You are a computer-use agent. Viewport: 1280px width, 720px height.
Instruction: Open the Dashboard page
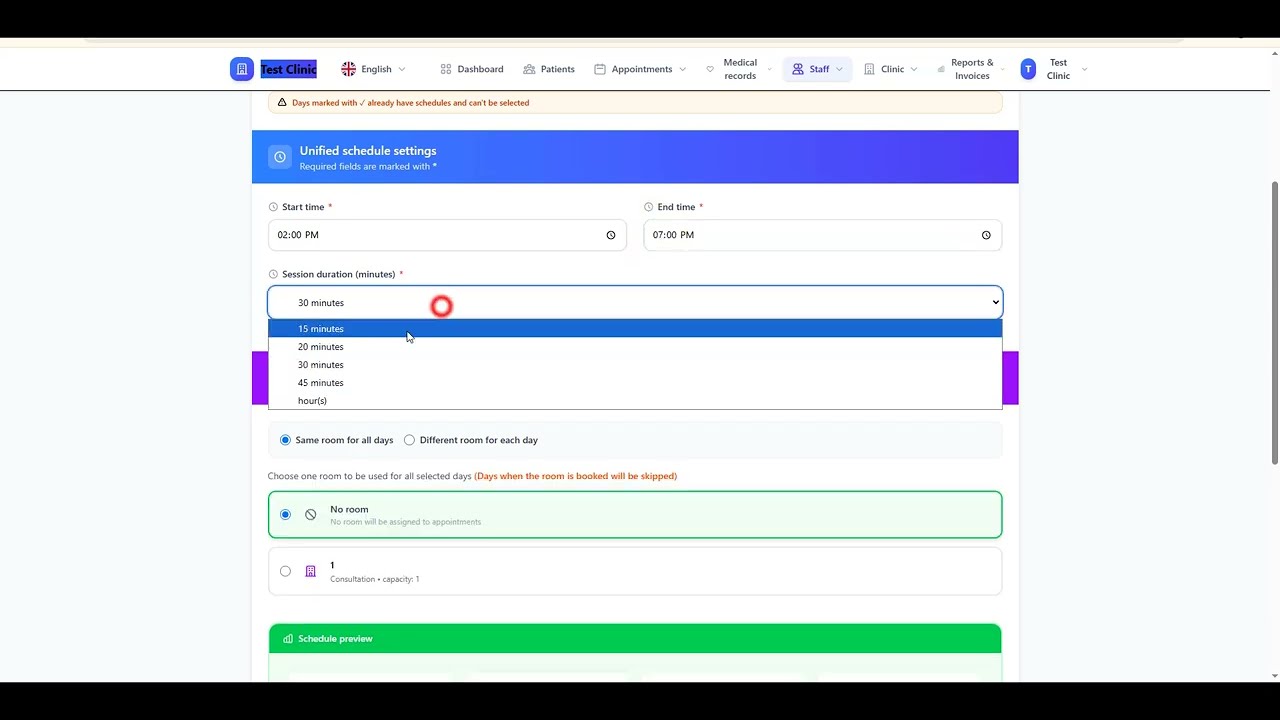(x=471, y=69)
